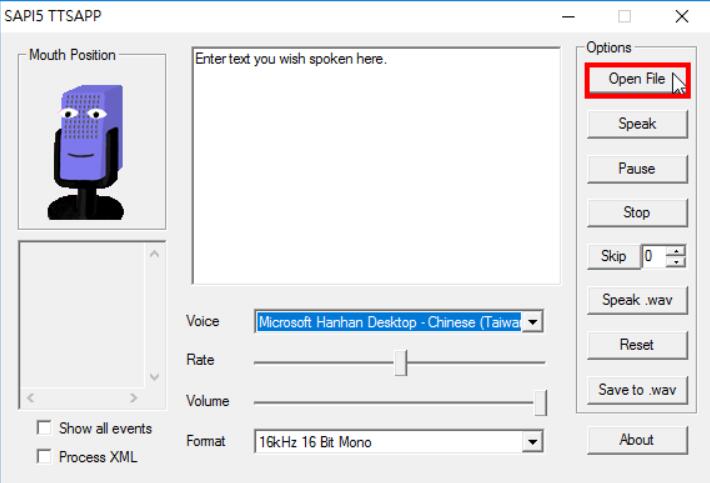Reset settings with the Reset button
The image size is (710, 483).
637,345
